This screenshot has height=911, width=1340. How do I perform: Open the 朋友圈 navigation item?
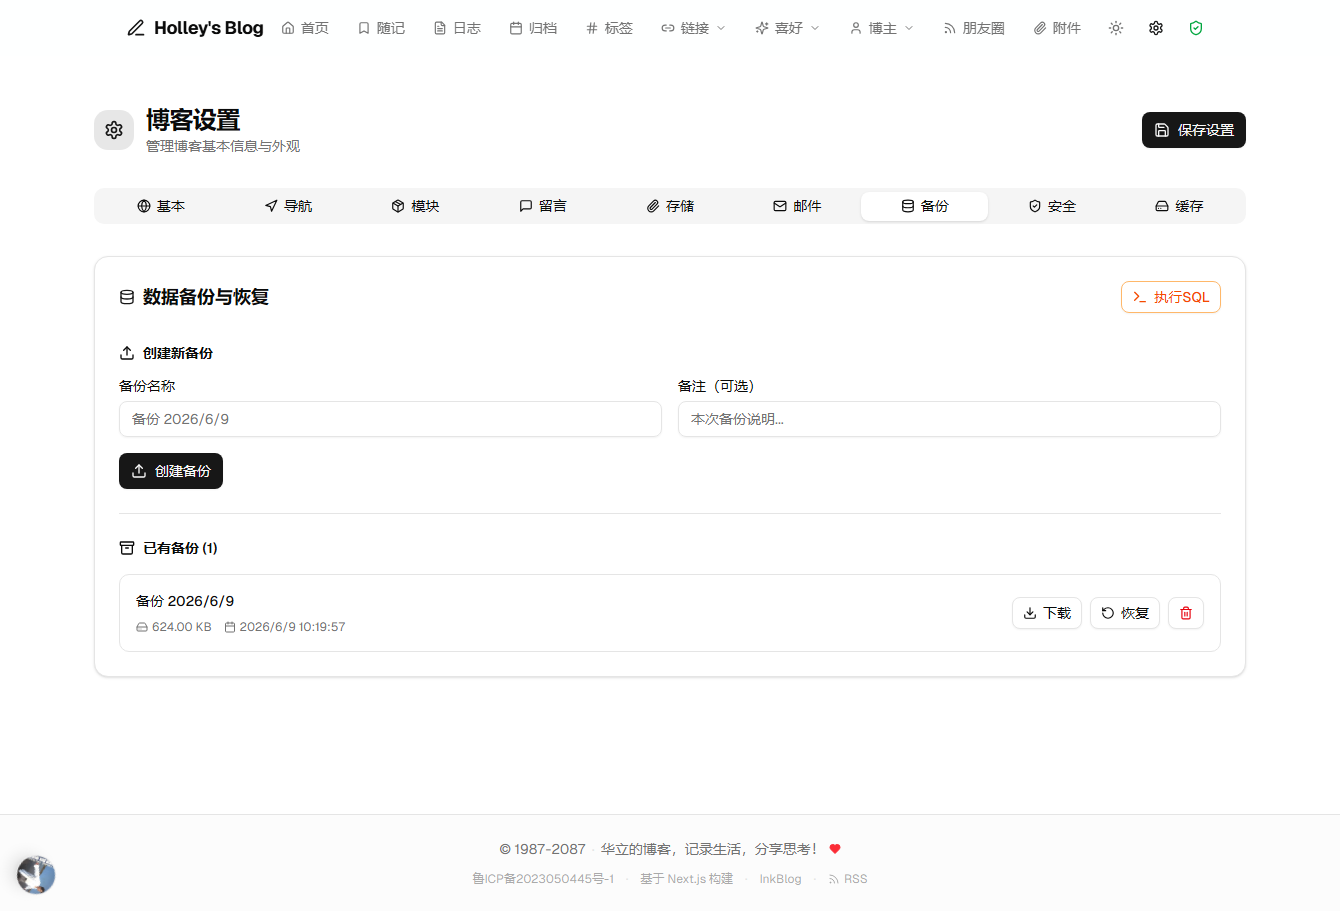[x=974, y=28]
